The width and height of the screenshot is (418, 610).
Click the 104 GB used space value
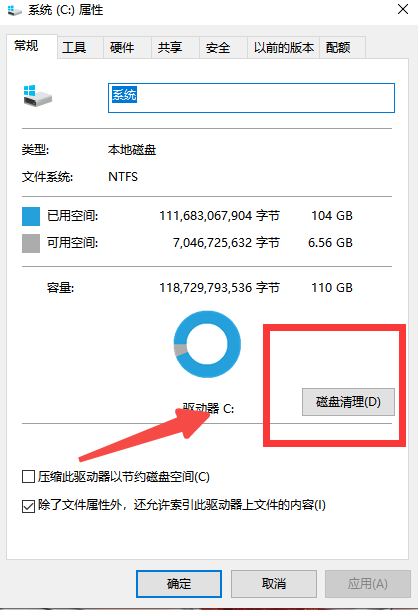[332, 216]
